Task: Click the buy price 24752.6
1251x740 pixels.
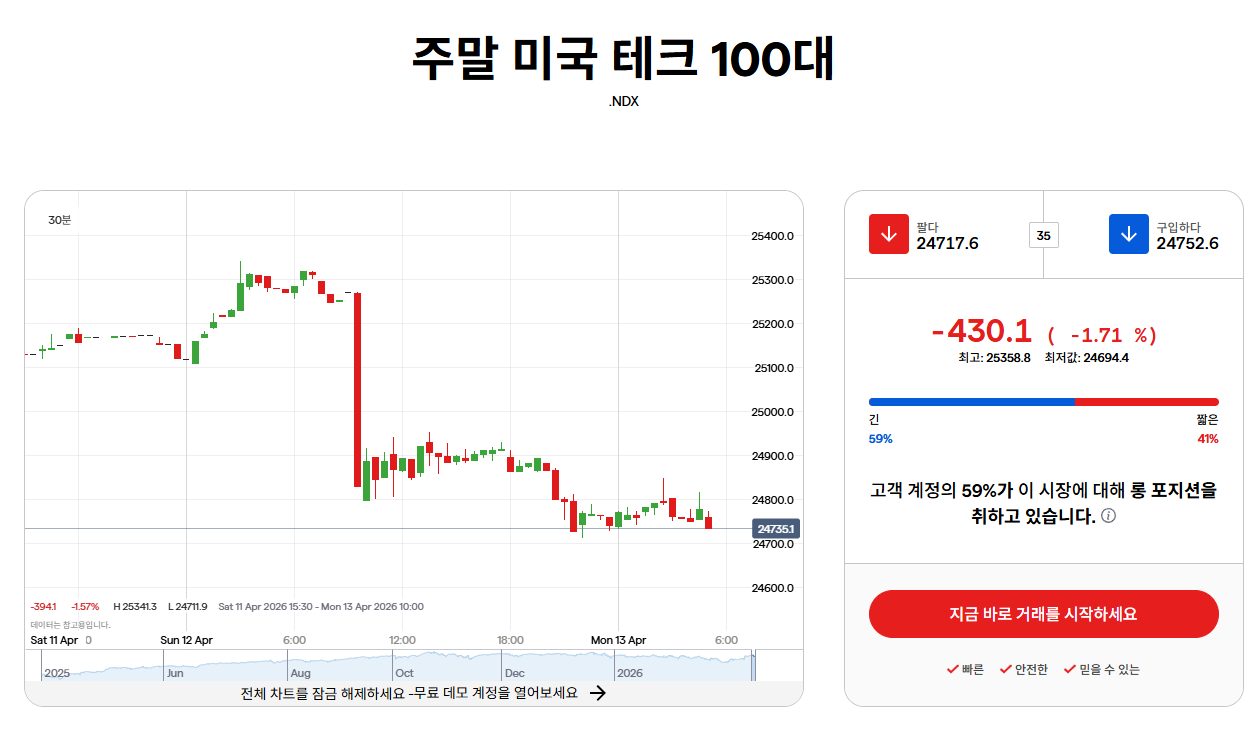Action: click(x=1187, y=243)
